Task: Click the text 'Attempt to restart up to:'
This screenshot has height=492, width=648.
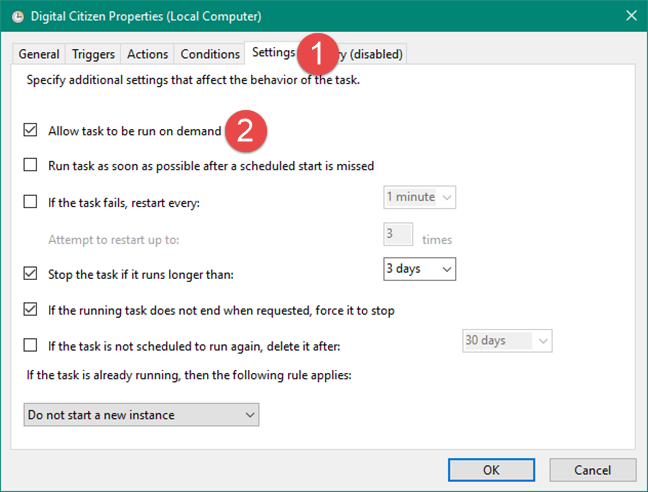Action: point(114,240)
